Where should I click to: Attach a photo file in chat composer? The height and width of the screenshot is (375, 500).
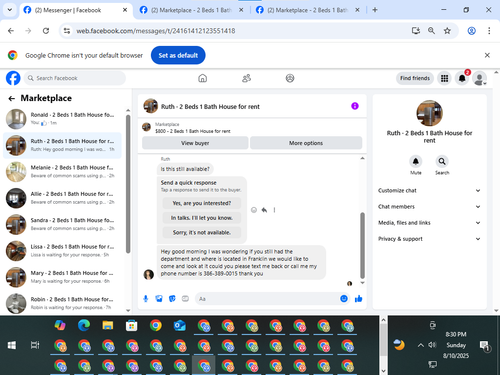pyautogui.click(x=159, y=299)
